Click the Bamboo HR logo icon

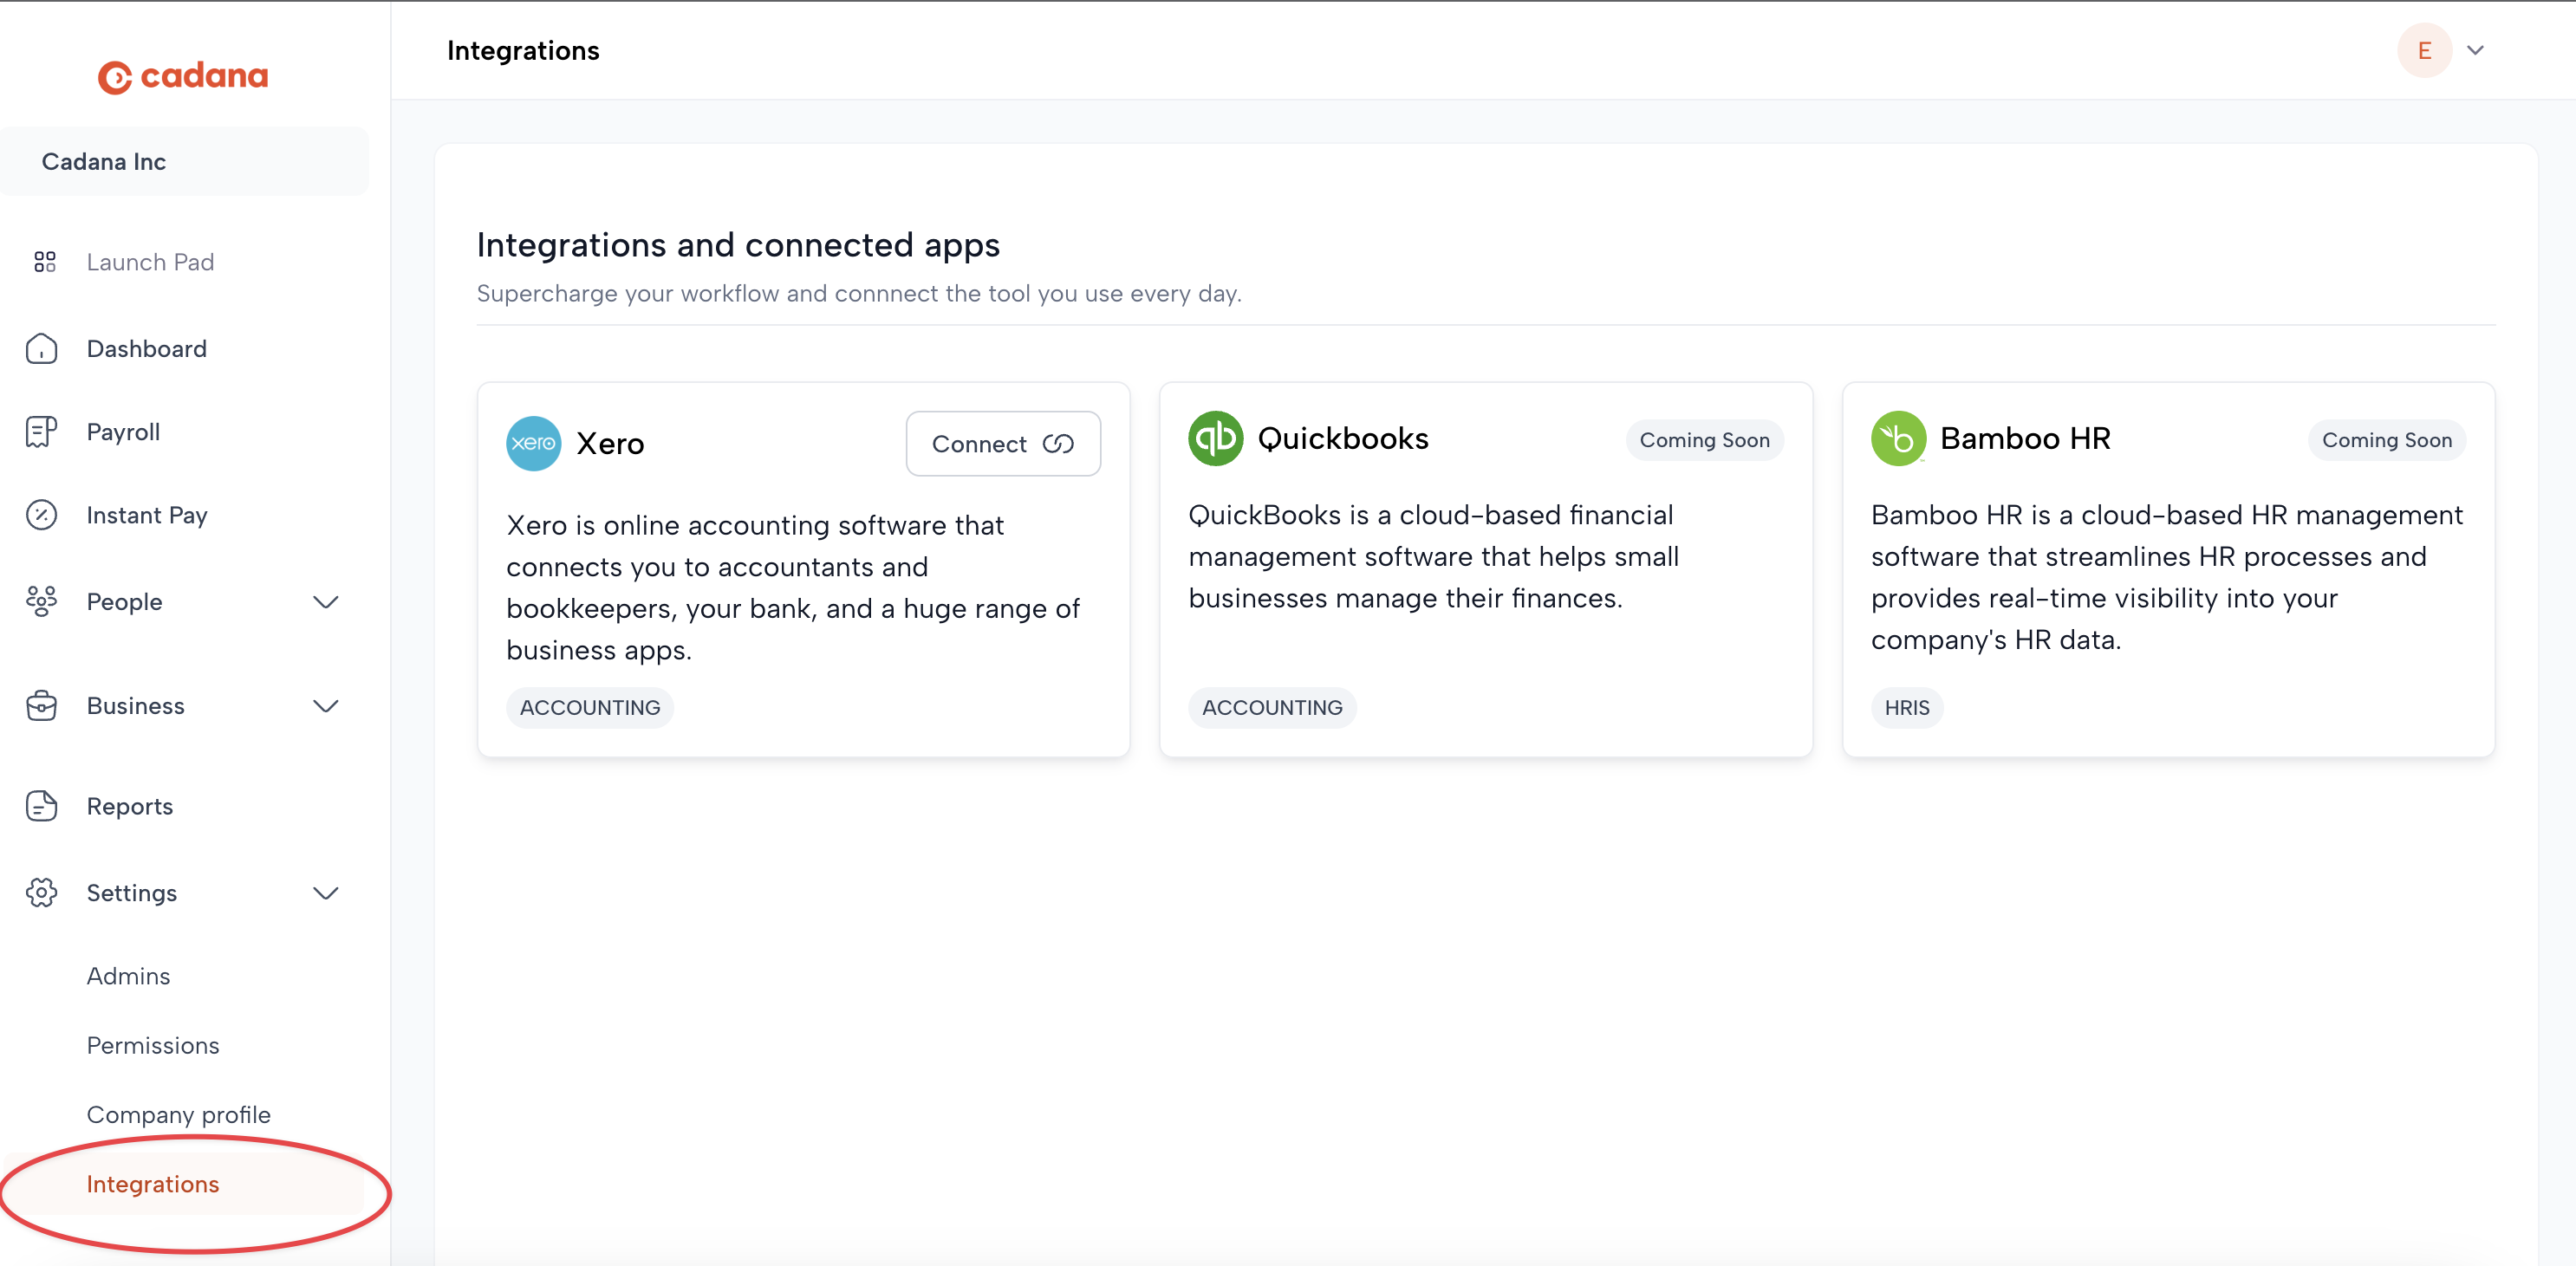point(1897,438)
